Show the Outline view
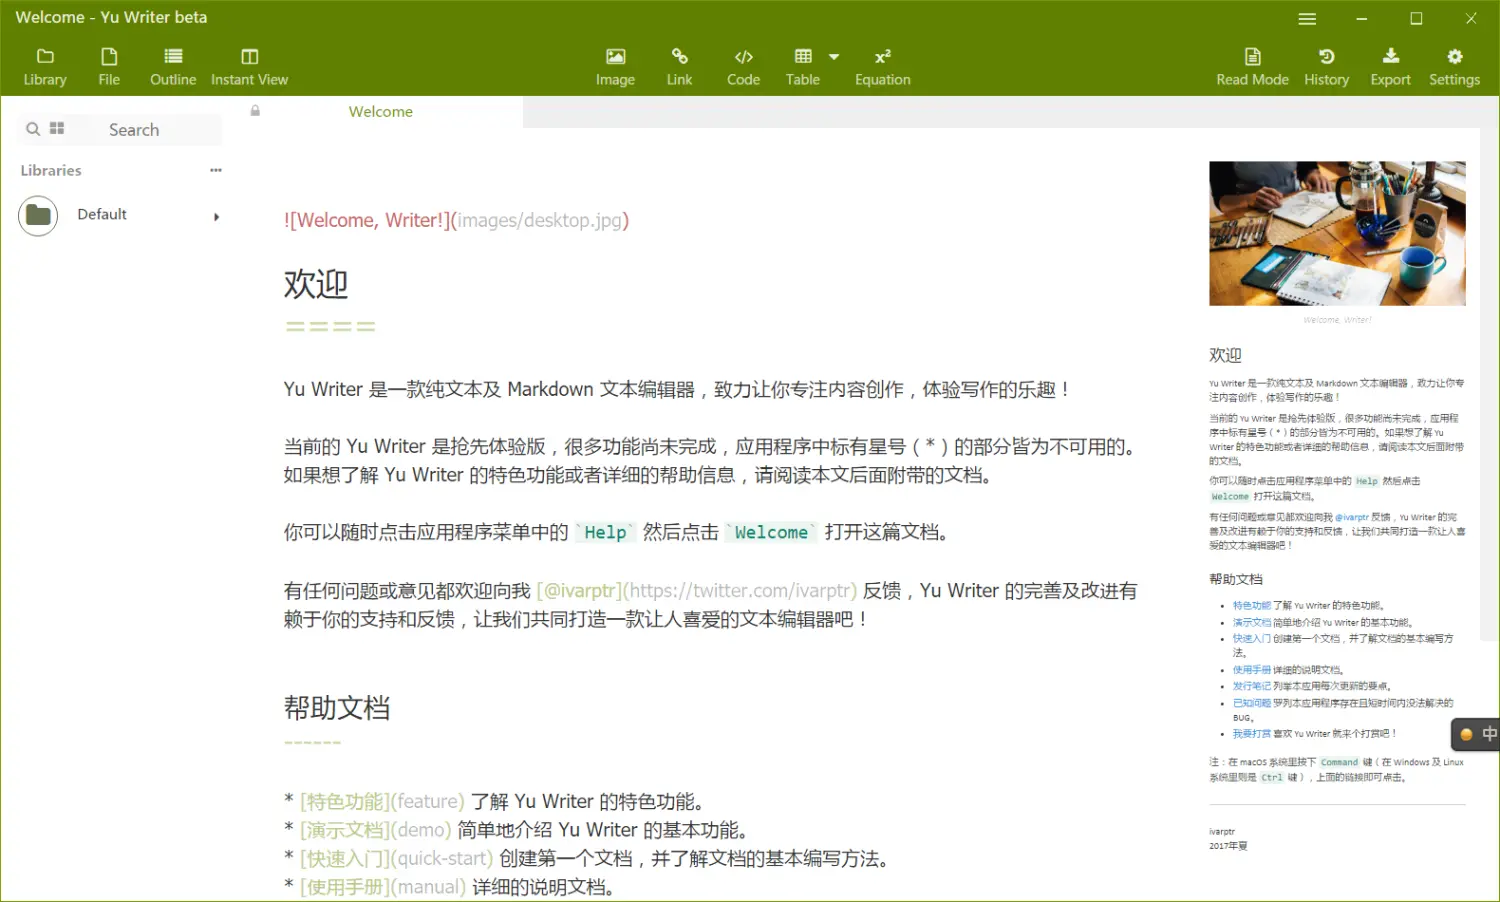Screen dimensions: 1500x902 point(173,67)
